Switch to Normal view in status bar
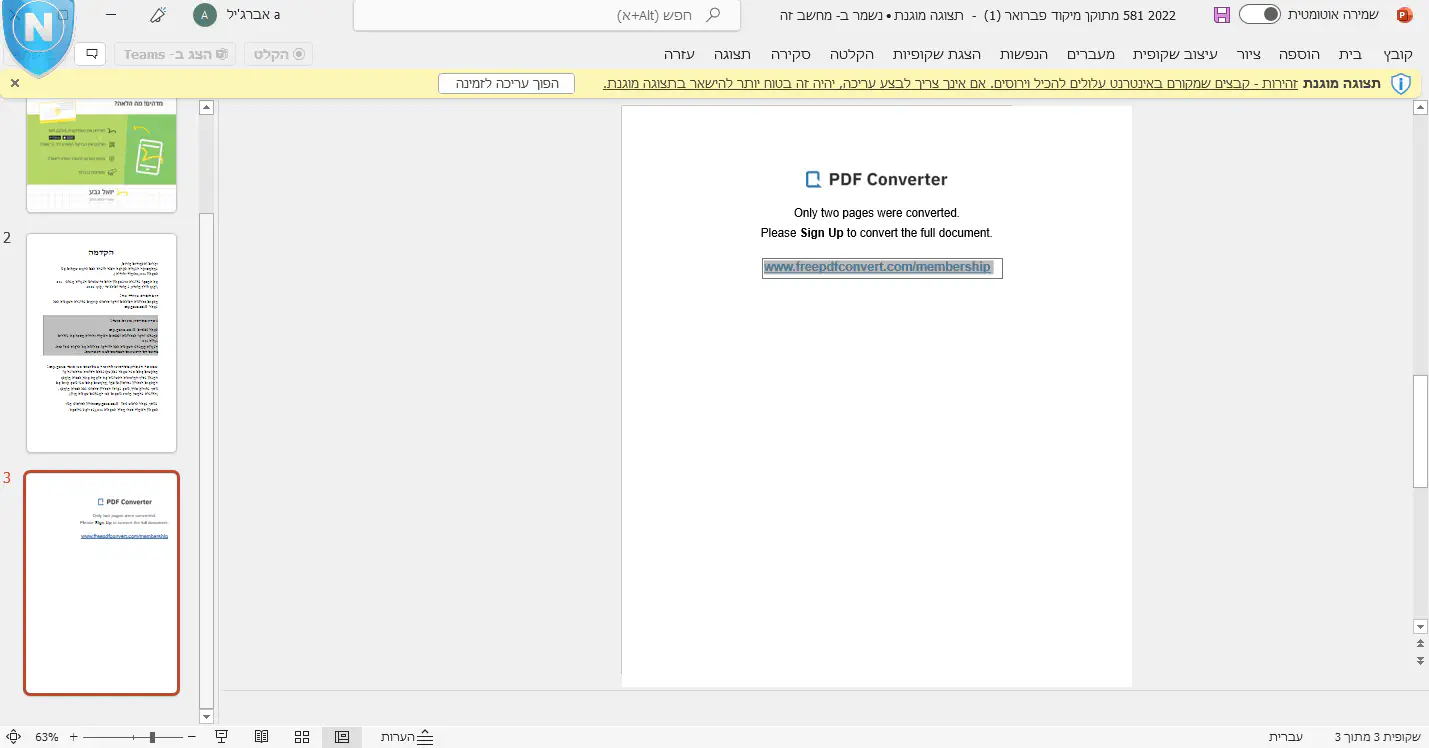The image size is (1429, 748). (x=342, y=737)
